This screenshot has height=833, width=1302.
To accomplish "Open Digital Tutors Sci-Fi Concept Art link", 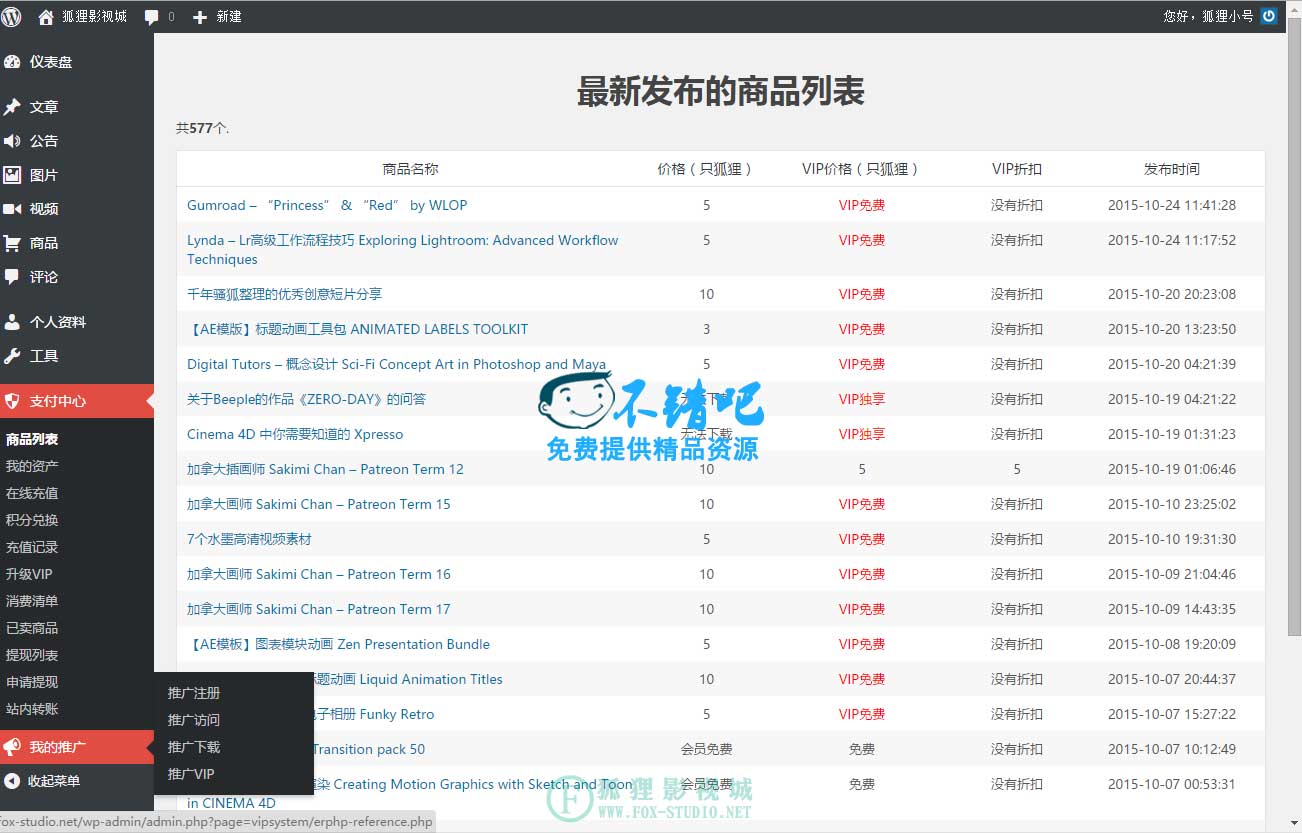I will click(396, 364).
